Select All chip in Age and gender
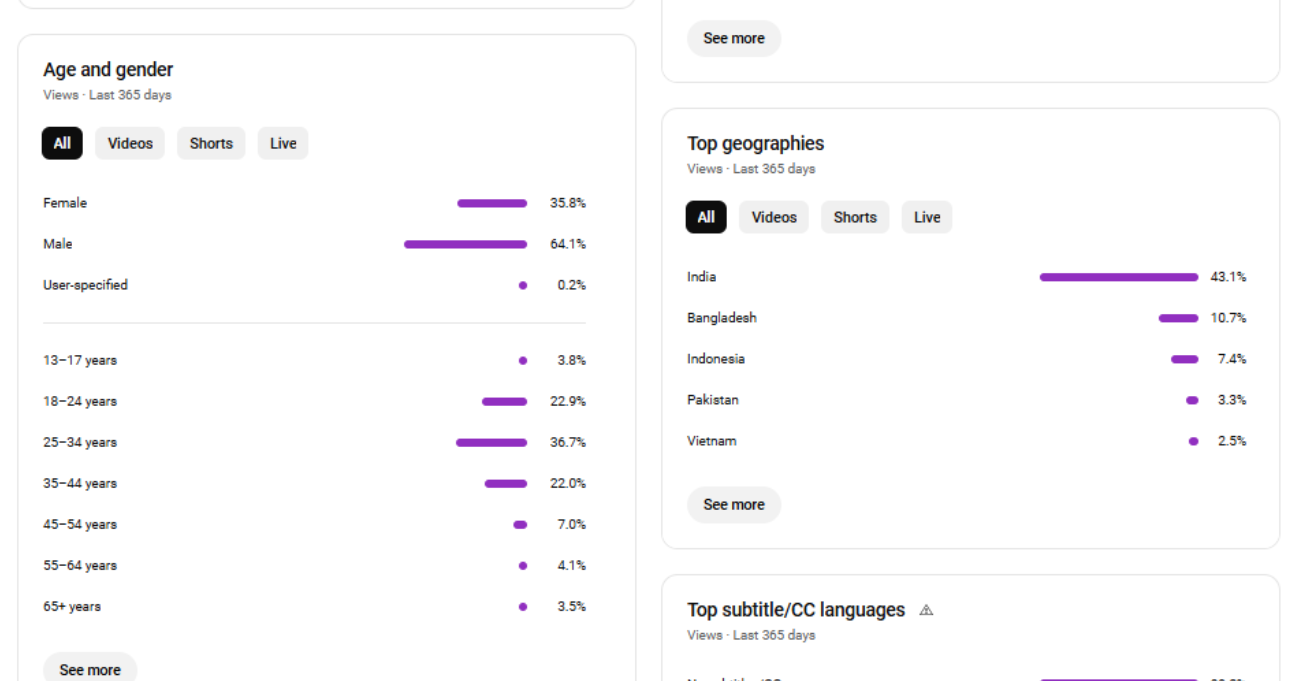This screenshot has height=681, width=1307. click(x=62, y=143)
